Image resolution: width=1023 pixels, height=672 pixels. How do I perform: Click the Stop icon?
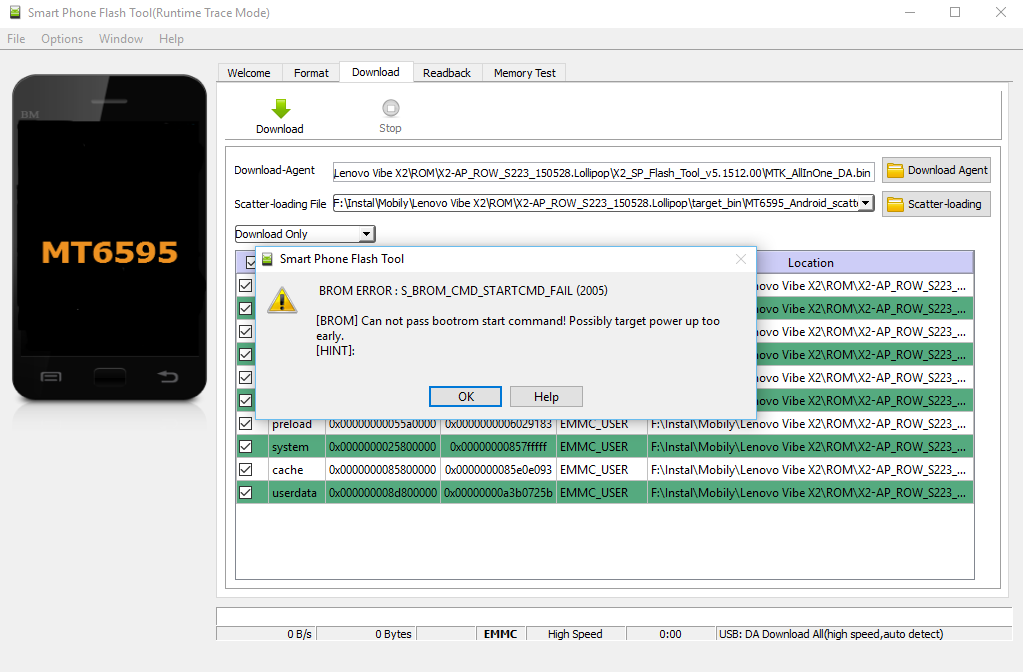[x=390, y=108]
